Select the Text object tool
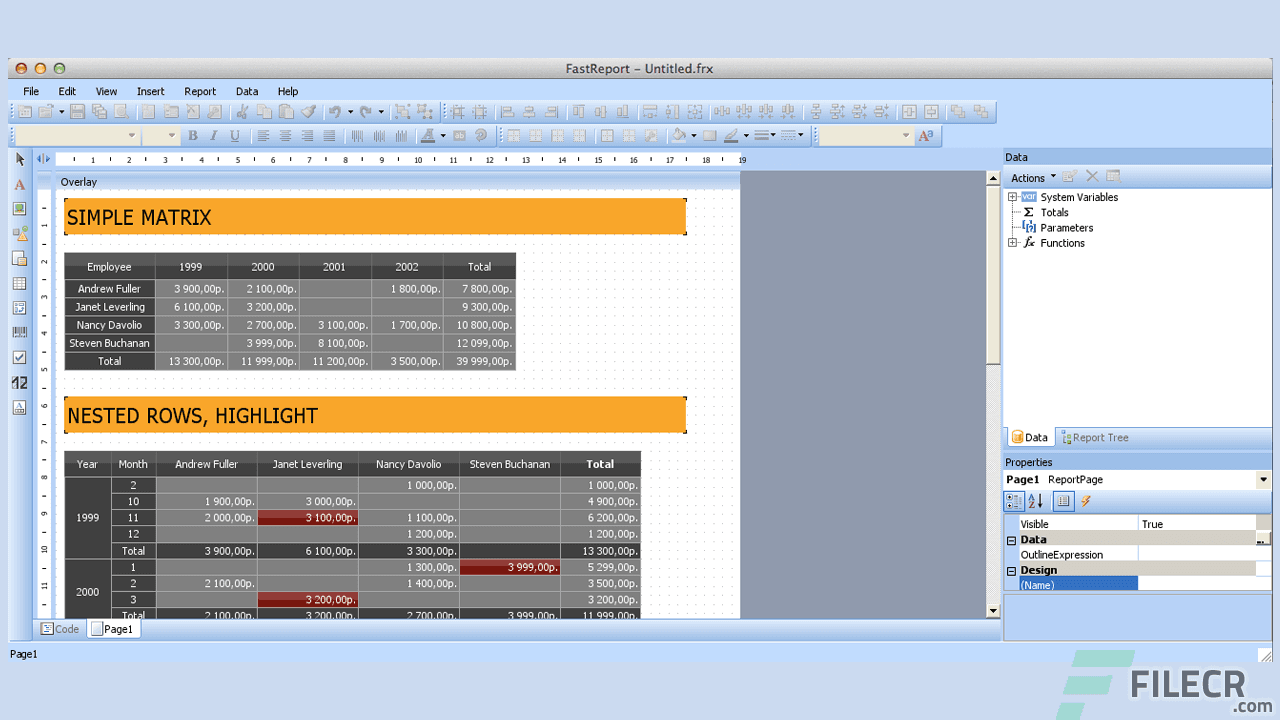This screenshot has width=1280, height=720. pyautogui.click(x=20, y=184)
